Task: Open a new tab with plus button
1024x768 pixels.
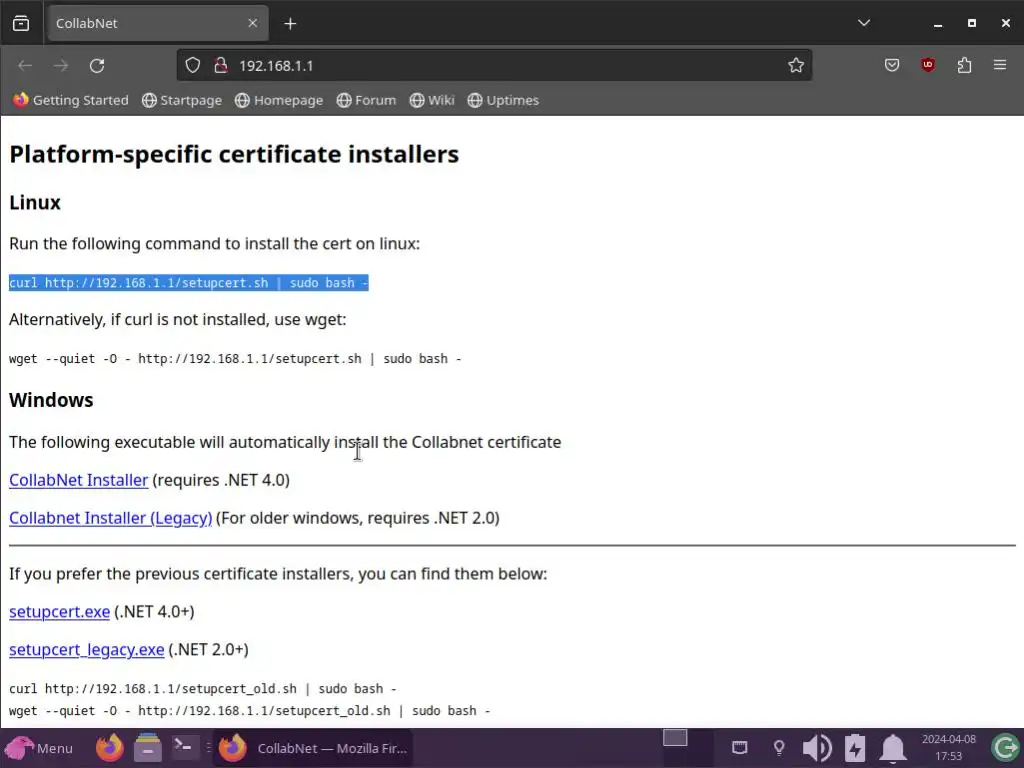Action: pyautogui.click(x=290, y=24)
